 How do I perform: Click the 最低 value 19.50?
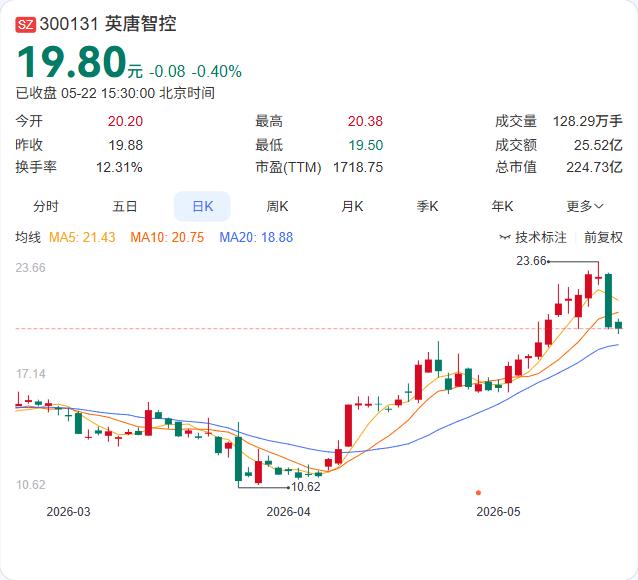tap(365, 145)
